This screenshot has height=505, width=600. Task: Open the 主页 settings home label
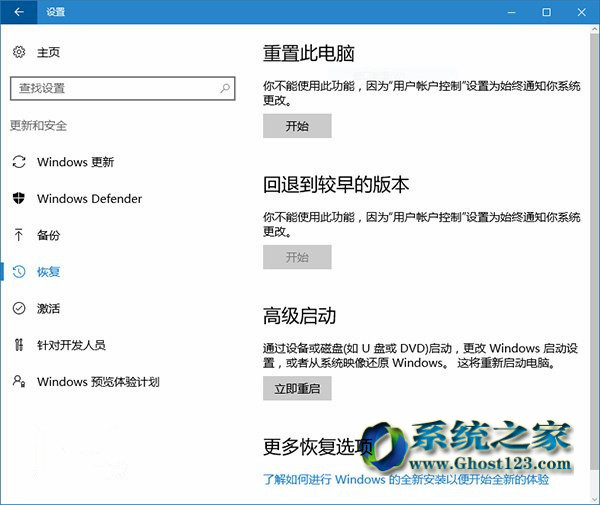[48, 52]
